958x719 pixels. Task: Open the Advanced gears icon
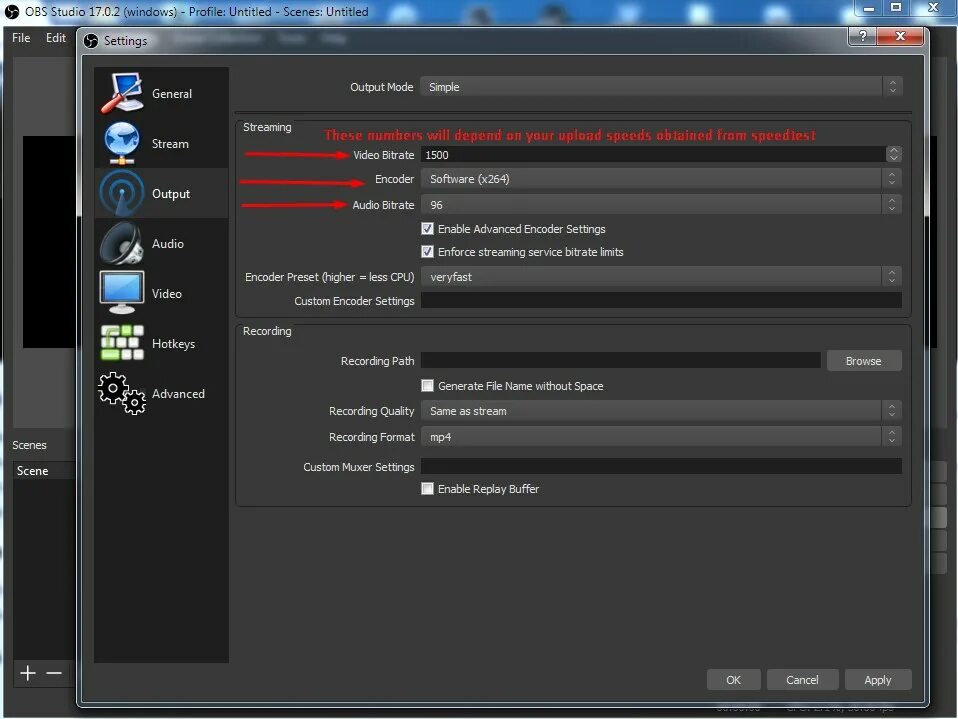point(122,393)
